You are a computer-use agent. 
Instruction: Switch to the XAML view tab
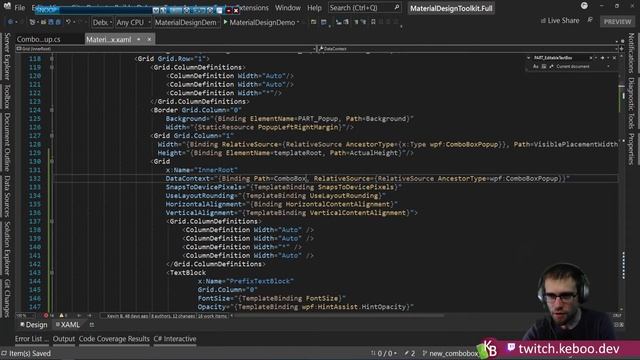68,325
